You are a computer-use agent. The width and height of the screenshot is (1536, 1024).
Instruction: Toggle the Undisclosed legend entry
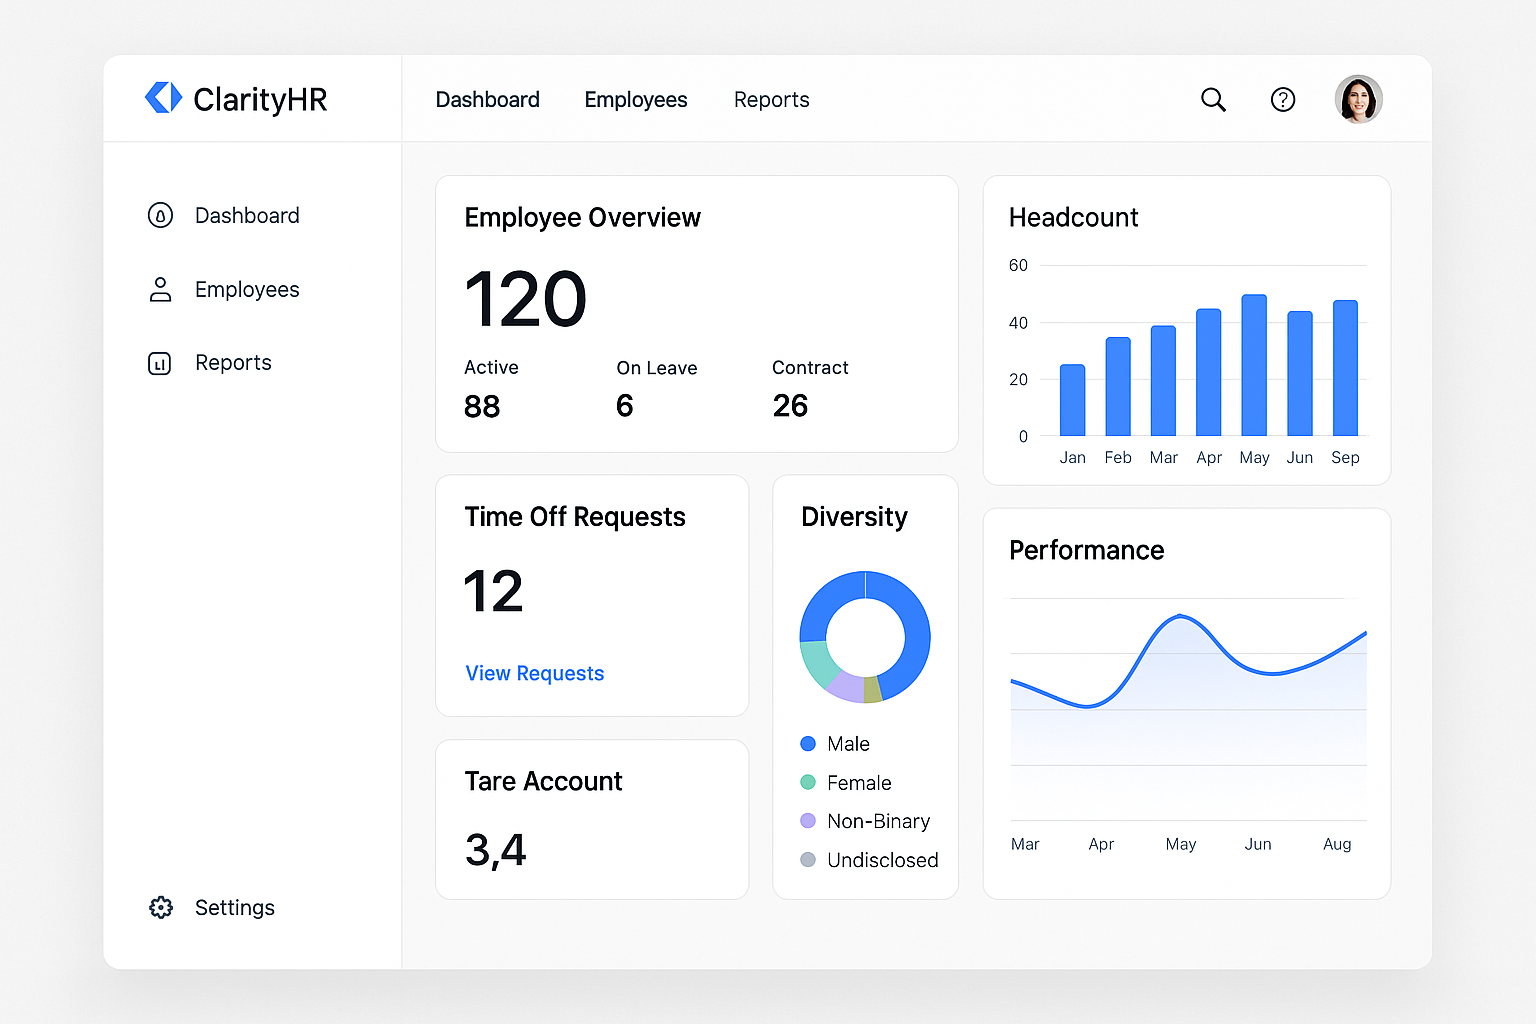point(882,860)
